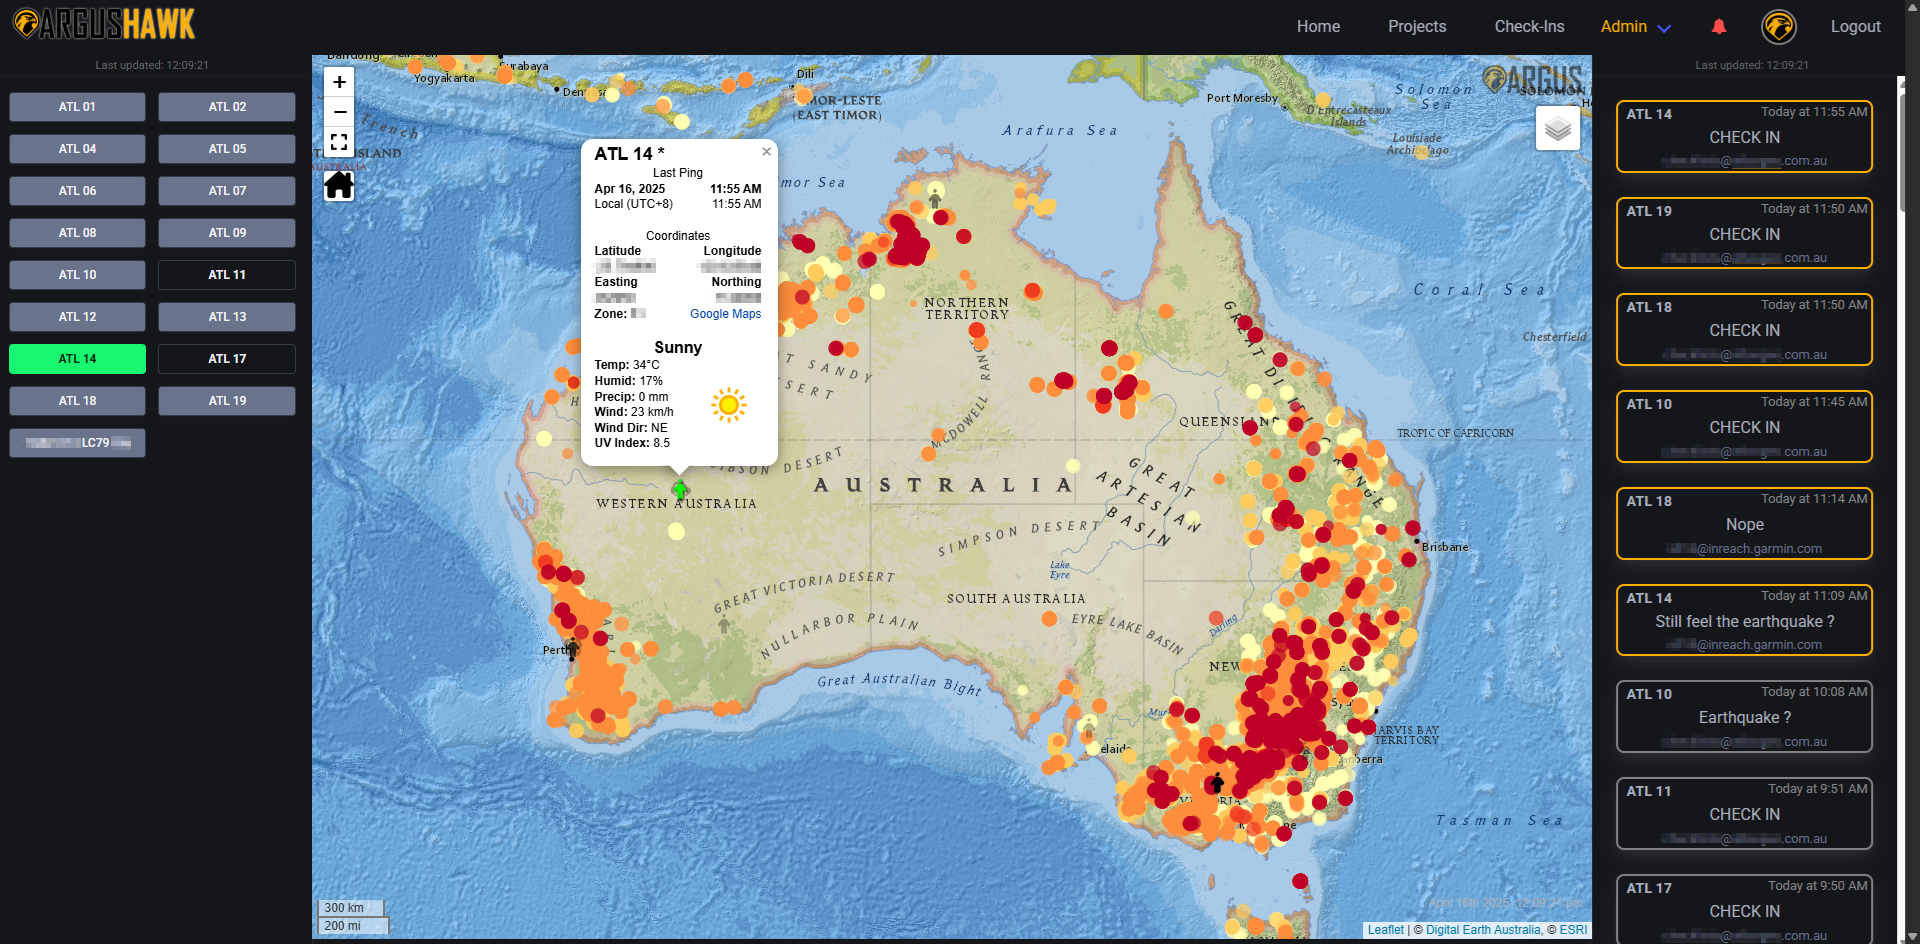Toggle the ATL 14 tracker button
This screenshot has width=1920, height=944.
coord(77,359)
